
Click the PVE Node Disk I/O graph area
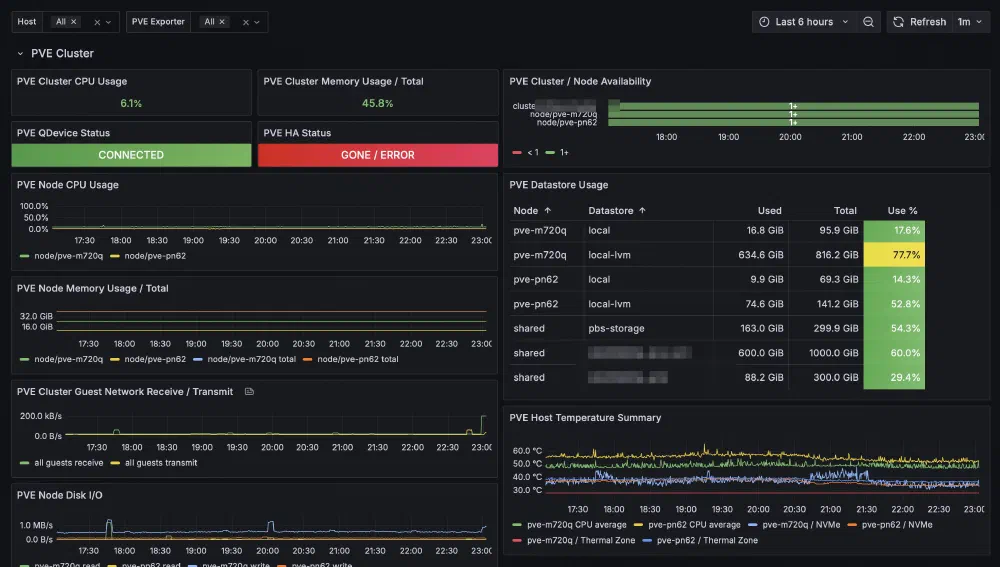pyautogui.click(x=271, y=531)
